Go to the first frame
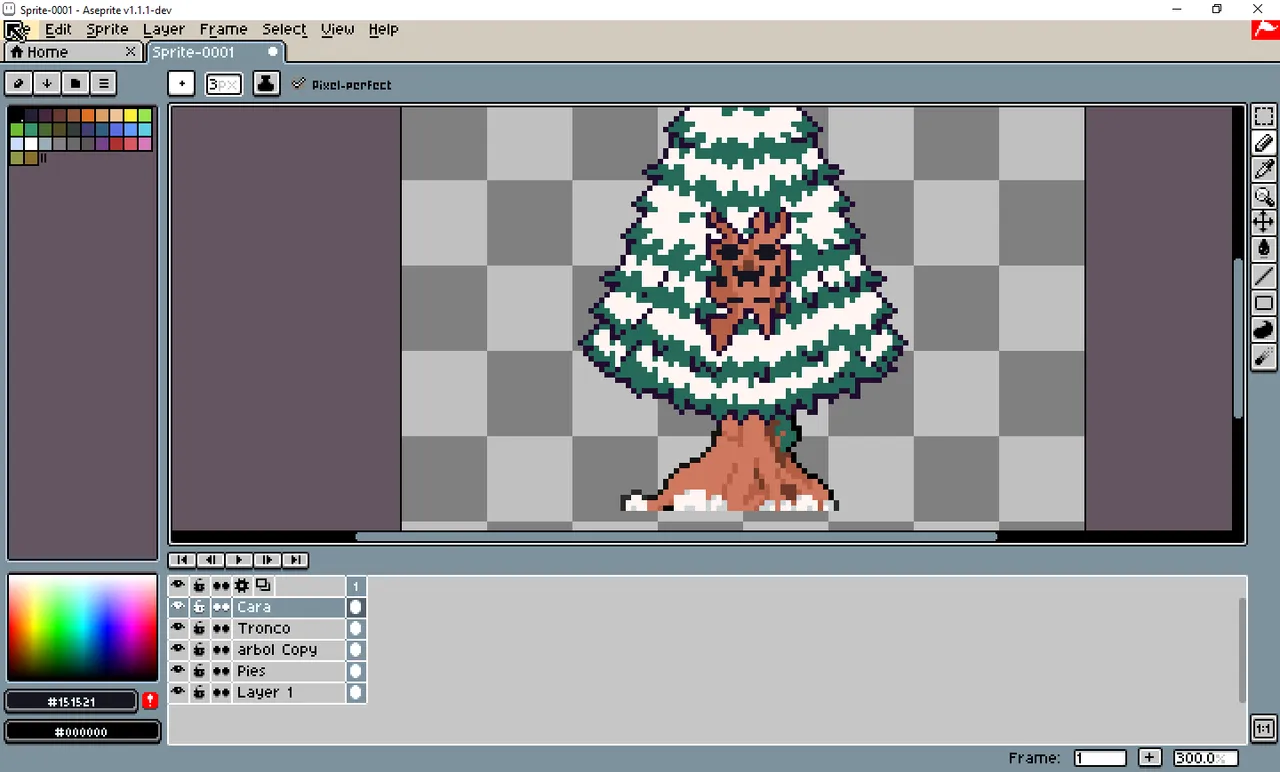Viewport: 1280px width, 772px height. (x=182, y=560)
